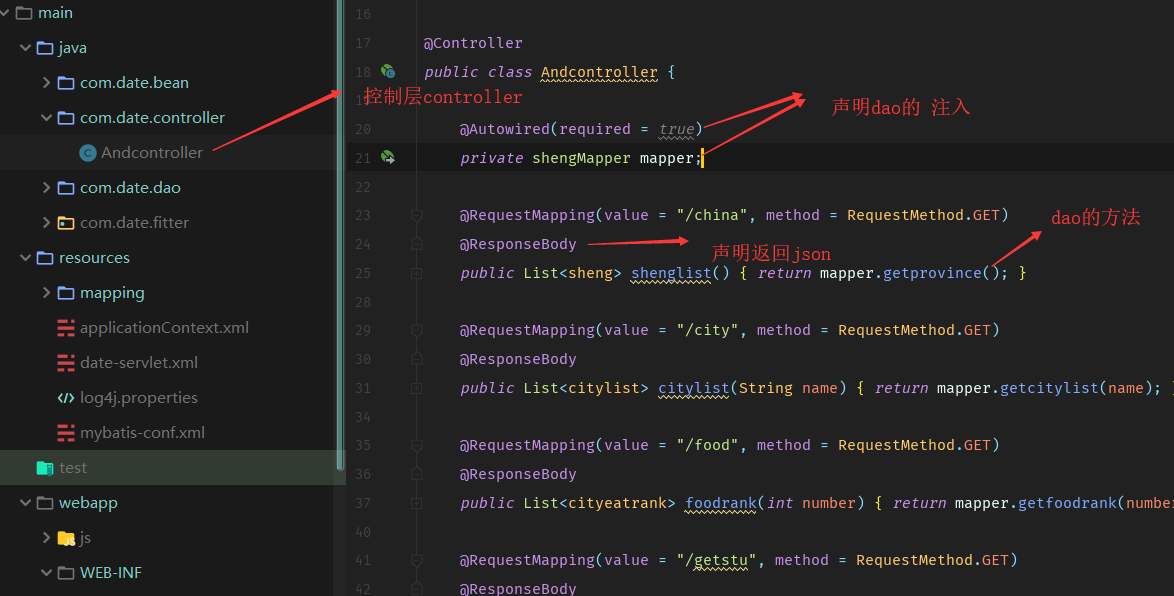Image resolution: width=1174 pixels, height=596 pixels.
Task: Unfold the foodrank method at line 37
Action: tap(417, 503)
